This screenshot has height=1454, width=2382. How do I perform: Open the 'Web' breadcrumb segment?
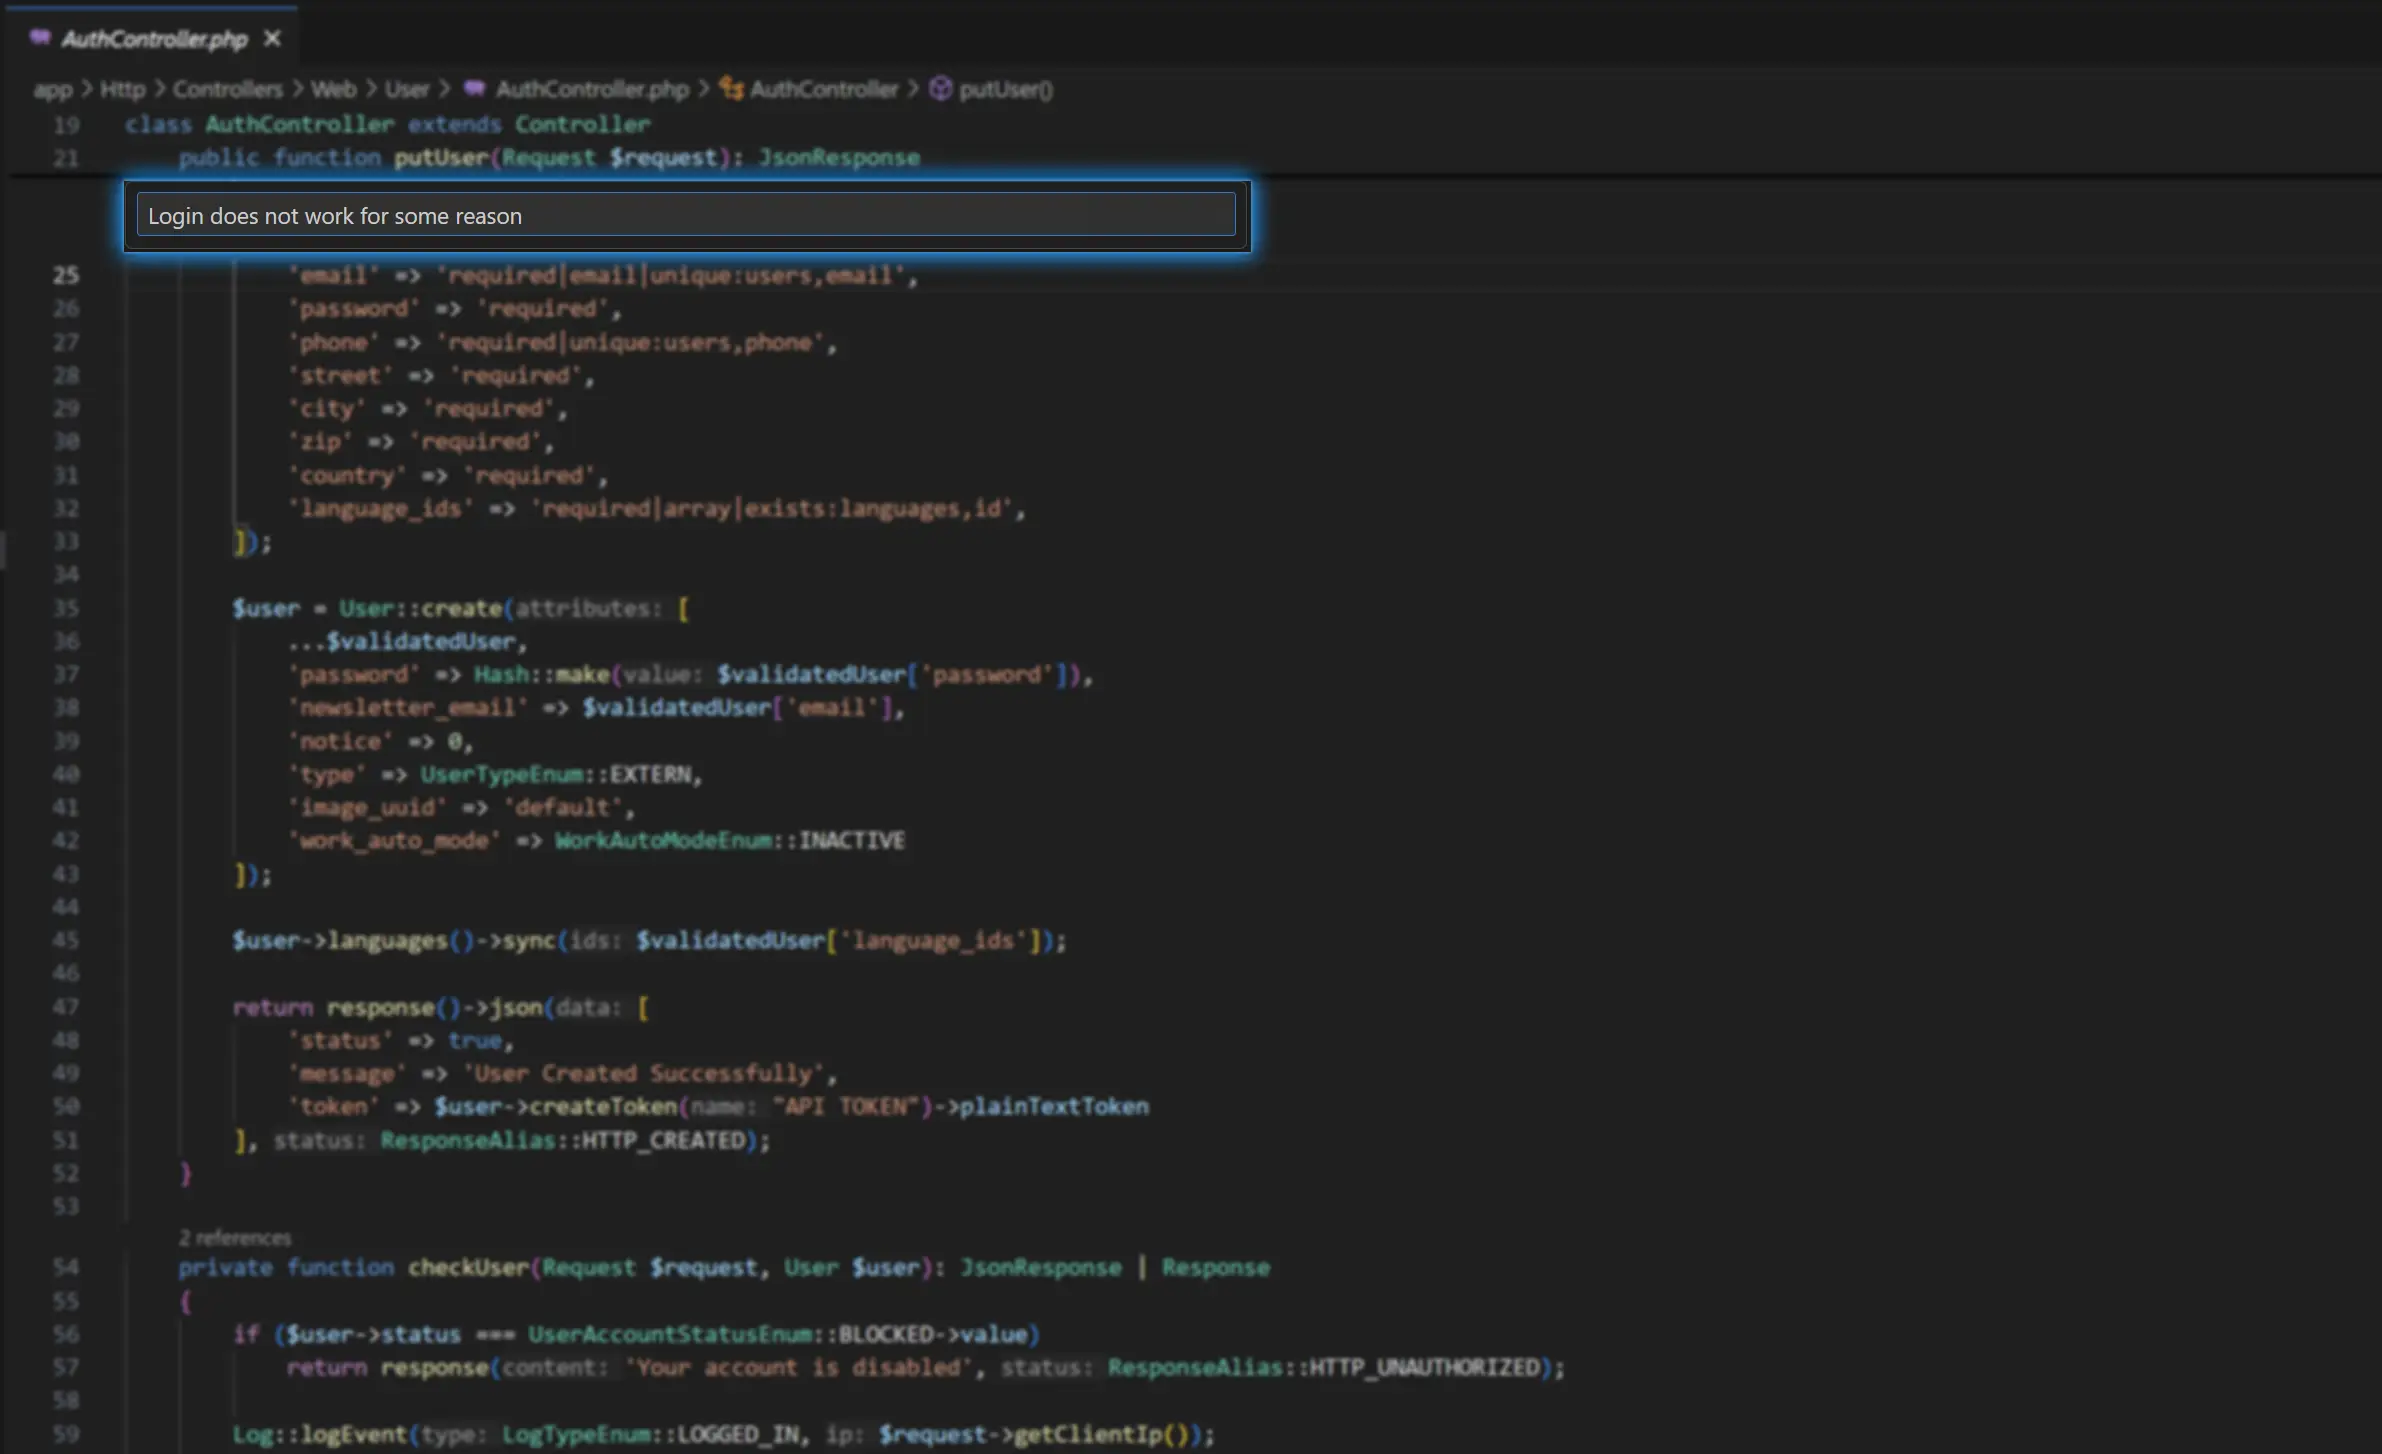tap(333, 90)
